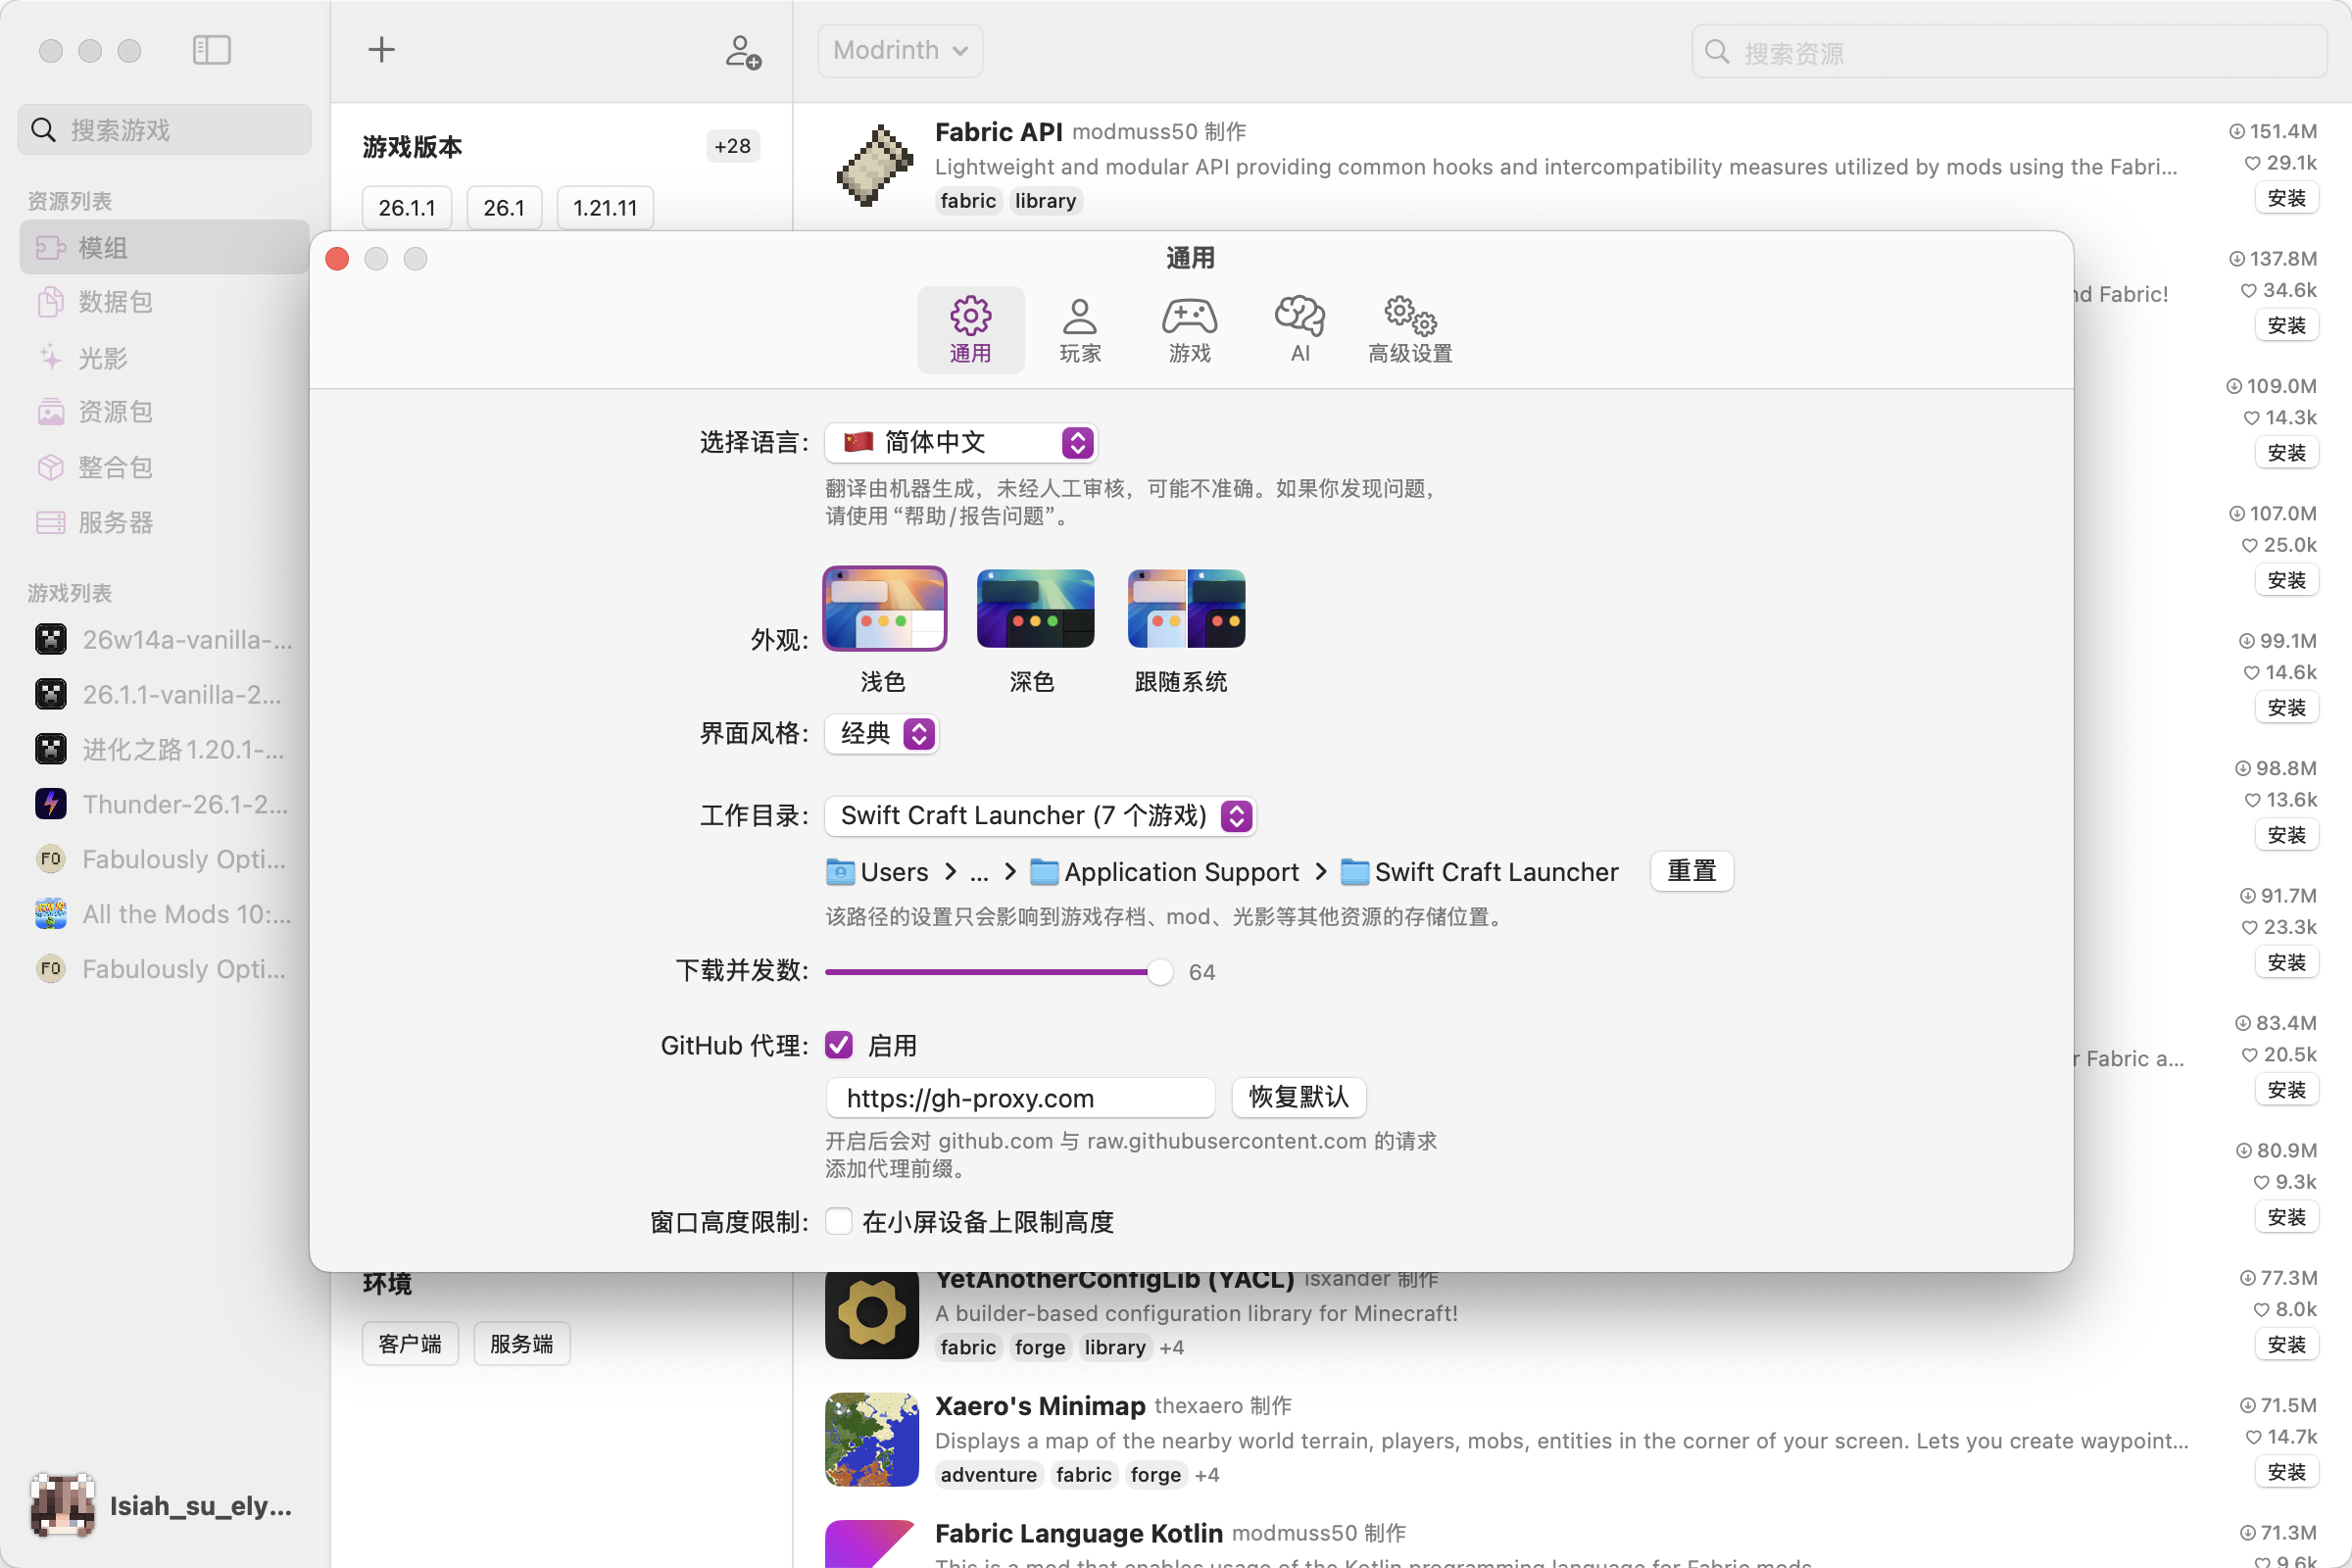Check 在小屏设备上限制高度 option
2352x1568 pixels.
[x=838, y=1221]
